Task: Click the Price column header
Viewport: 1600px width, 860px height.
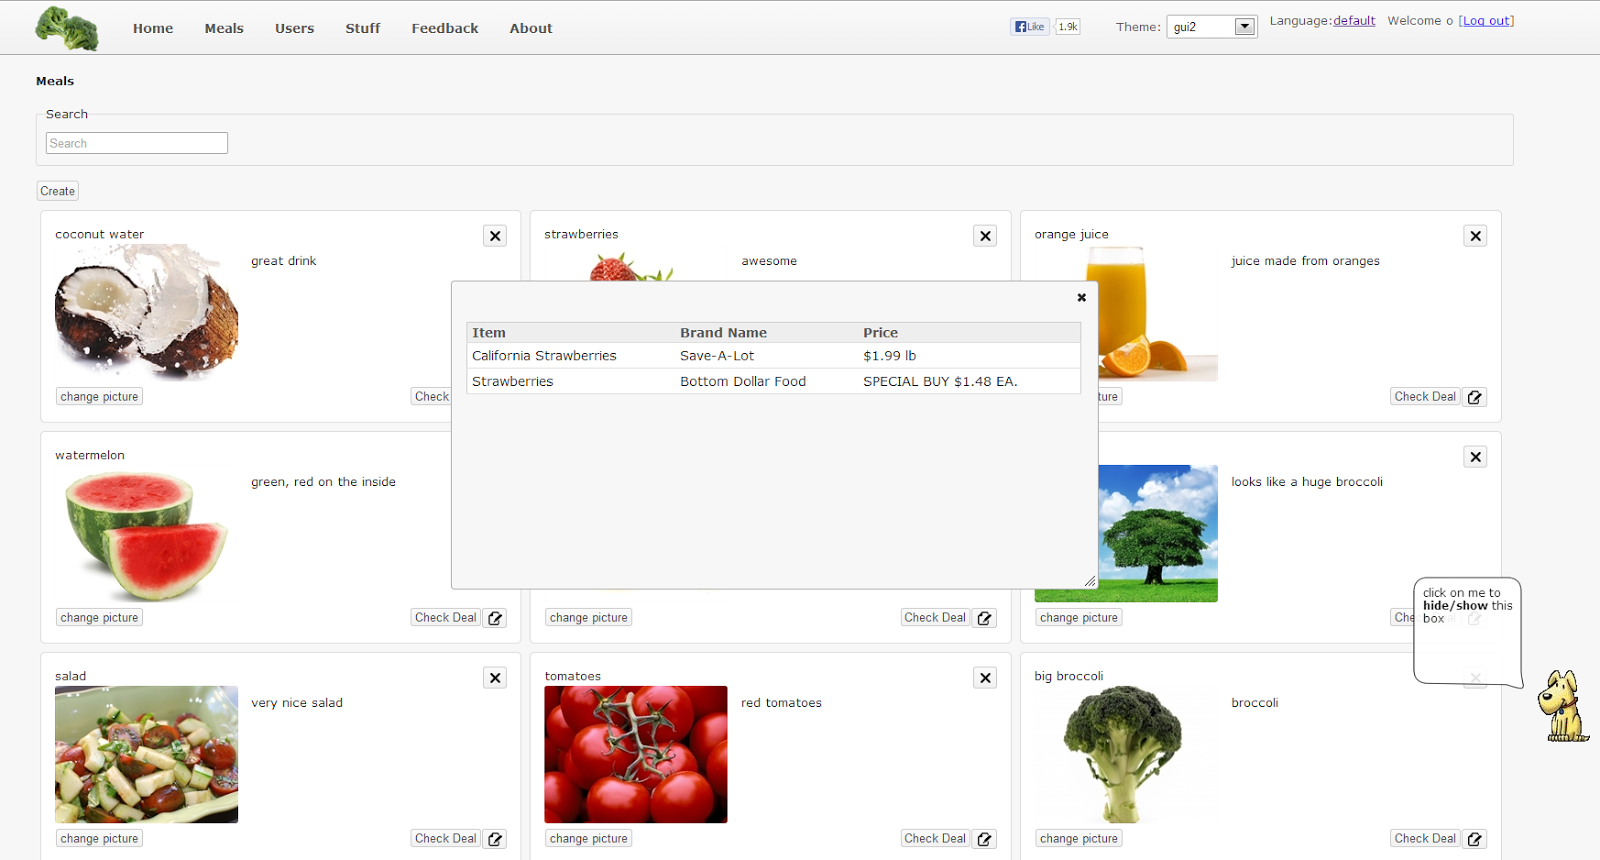Action: [881, 333]
